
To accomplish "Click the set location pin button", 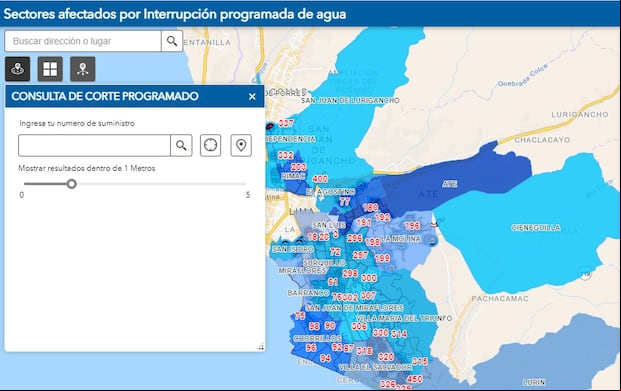I will pos(241,145).
